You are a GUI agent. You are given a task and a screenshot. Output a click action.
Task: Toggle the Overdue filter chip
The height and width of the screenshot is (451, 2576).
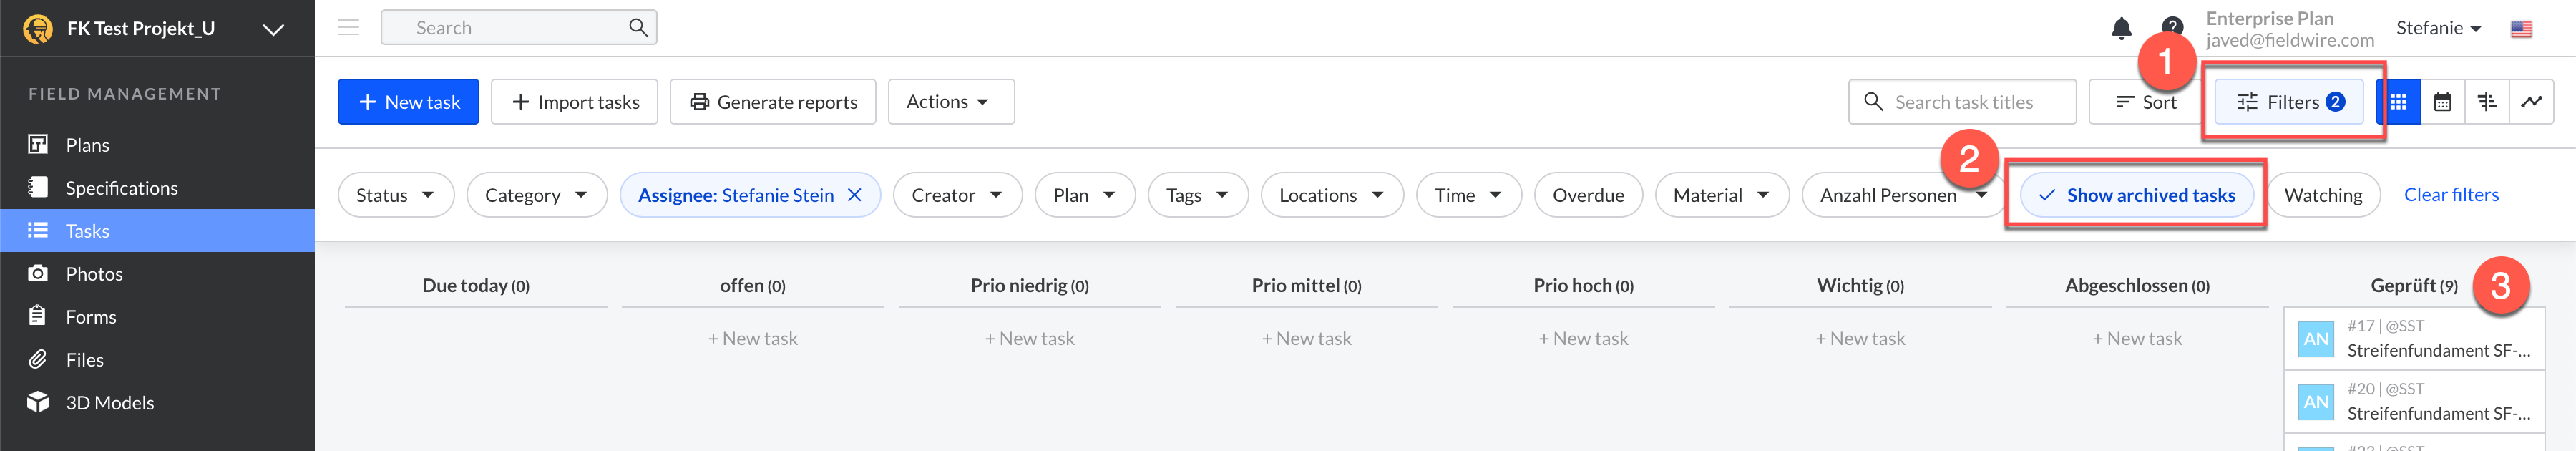click(x=1587, y=195)
